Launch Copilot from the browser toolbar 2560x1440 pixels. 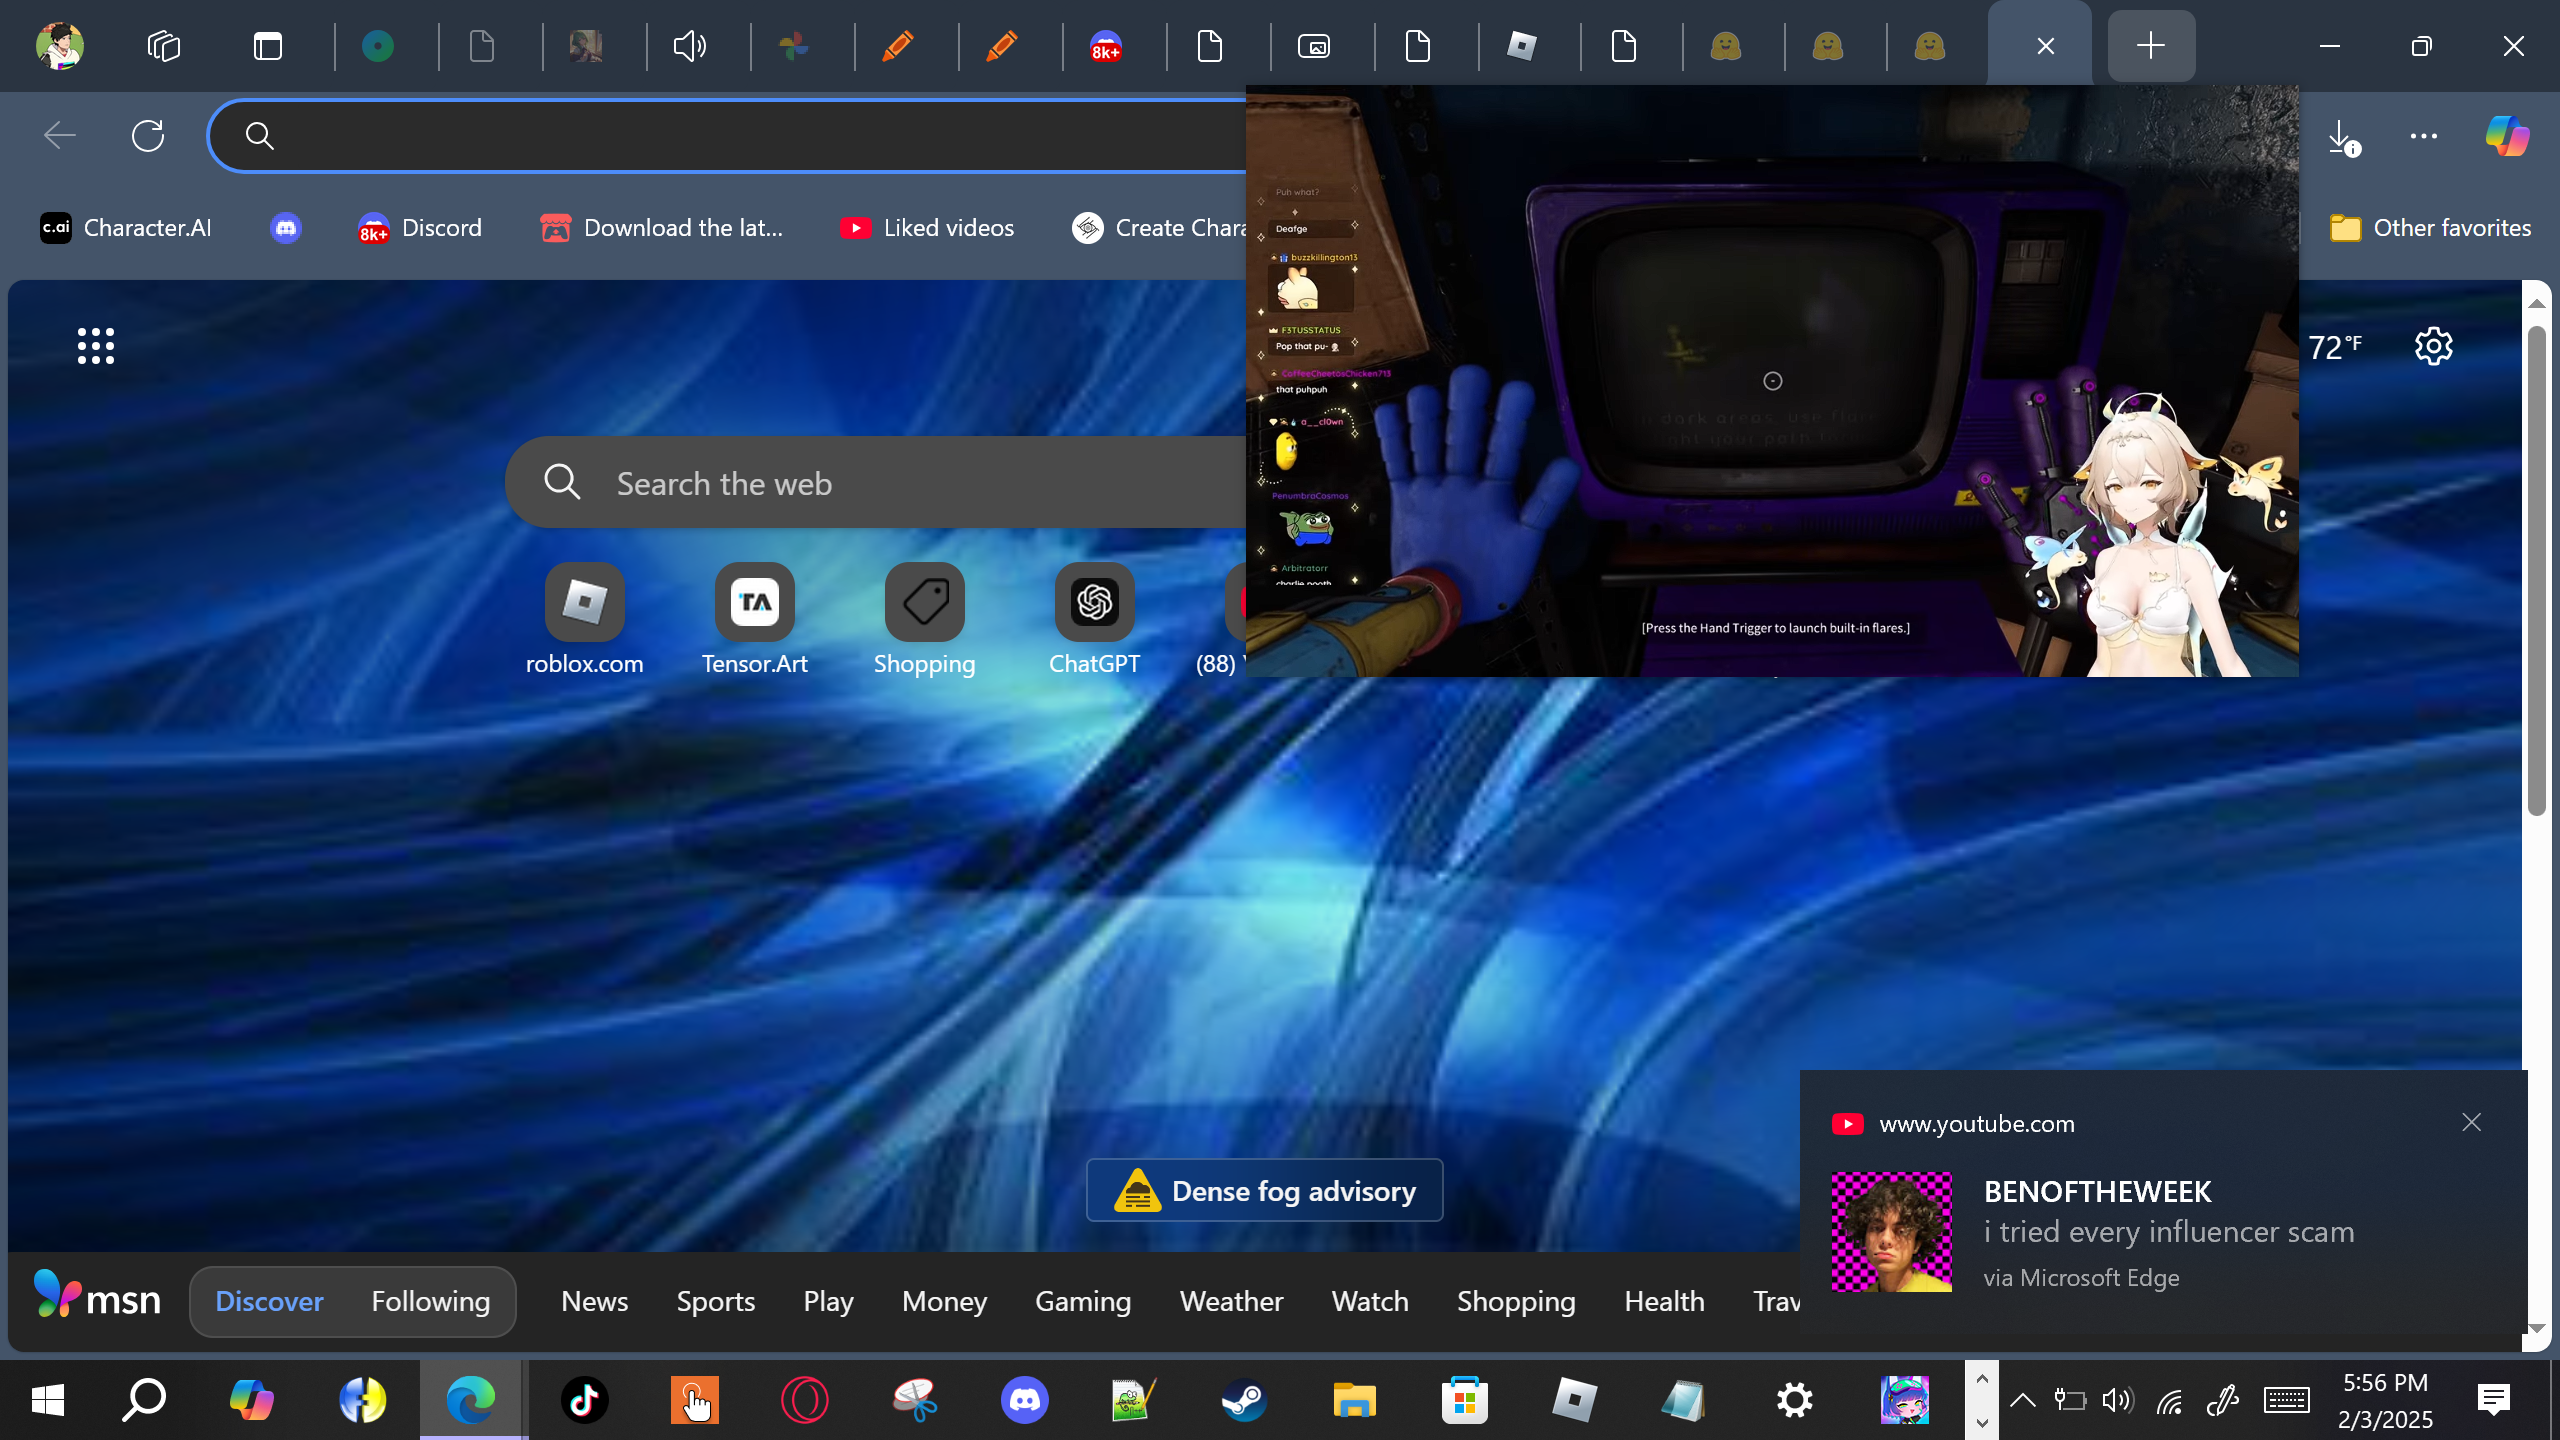(x=2508, y=136)
